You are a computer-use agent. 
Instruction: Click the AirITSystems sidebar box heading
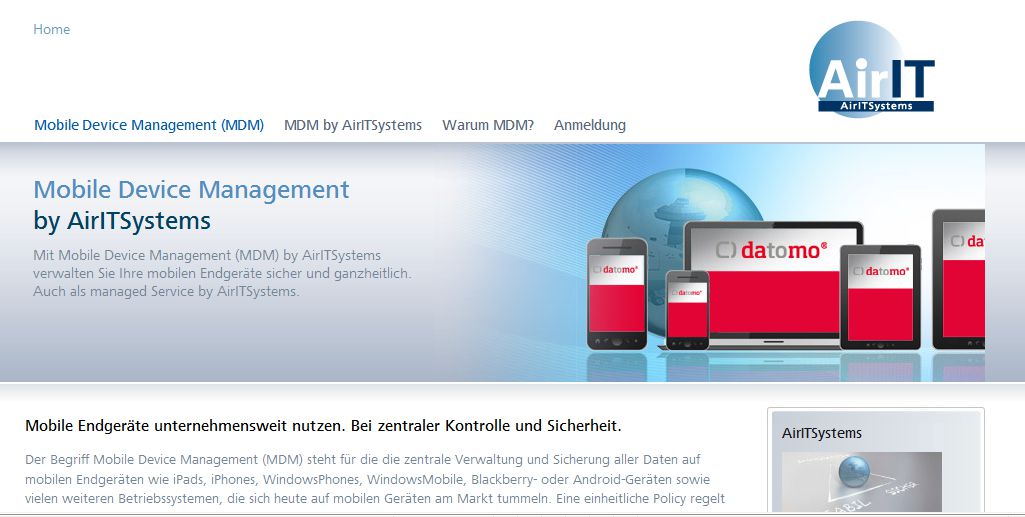click(822, 433)
